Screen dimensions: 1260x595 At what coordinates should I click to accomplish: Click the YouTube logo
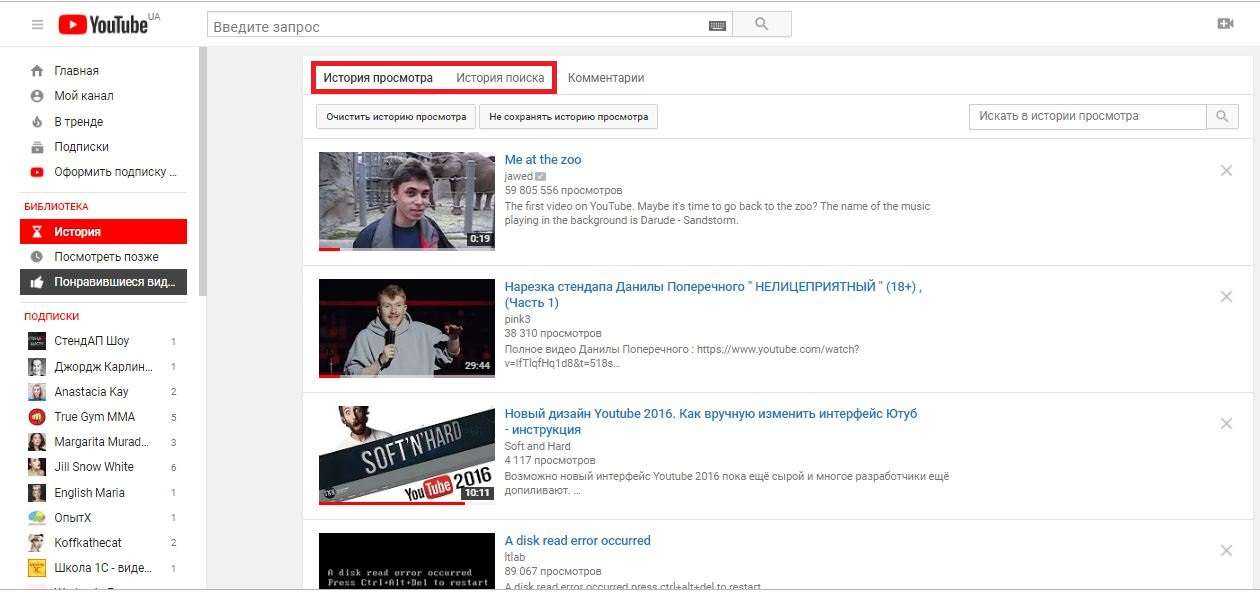(x=102, y=24)
